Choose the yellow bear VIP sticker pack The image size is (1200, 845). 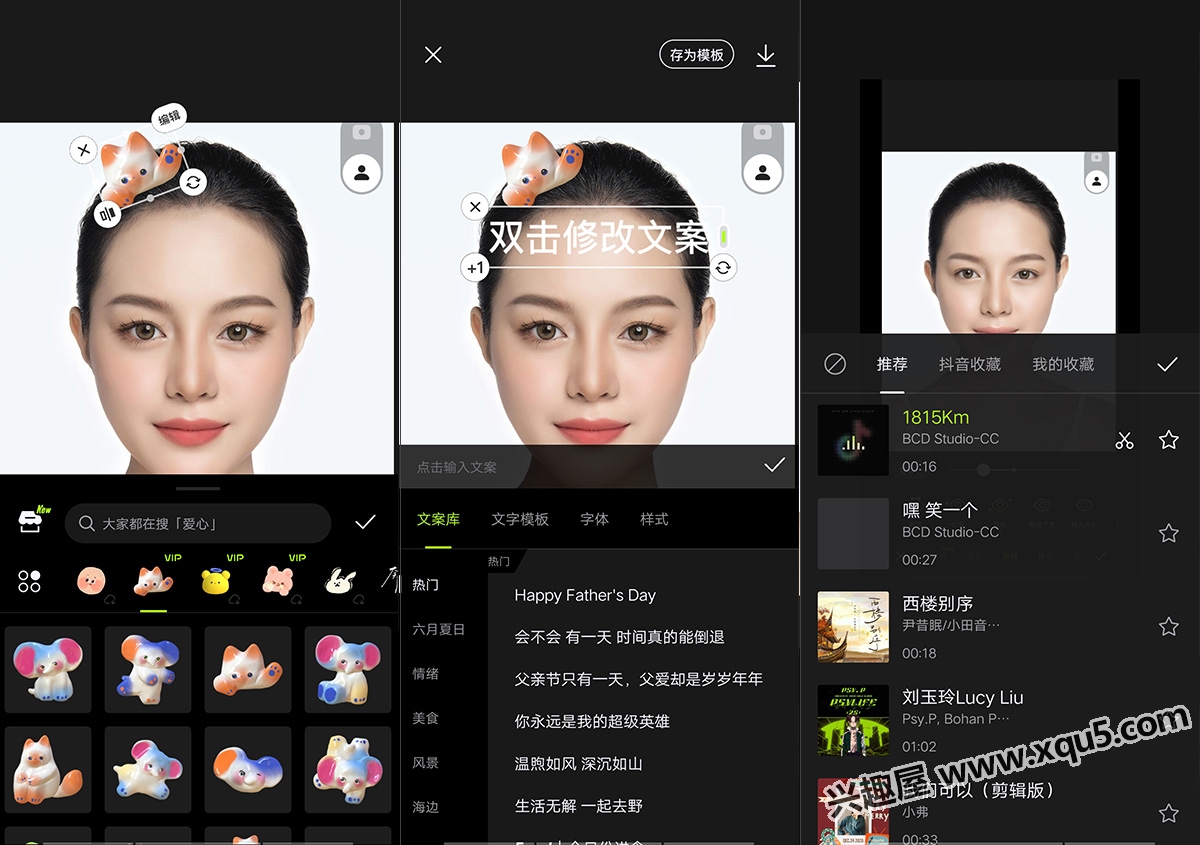[x=214, y=581]
